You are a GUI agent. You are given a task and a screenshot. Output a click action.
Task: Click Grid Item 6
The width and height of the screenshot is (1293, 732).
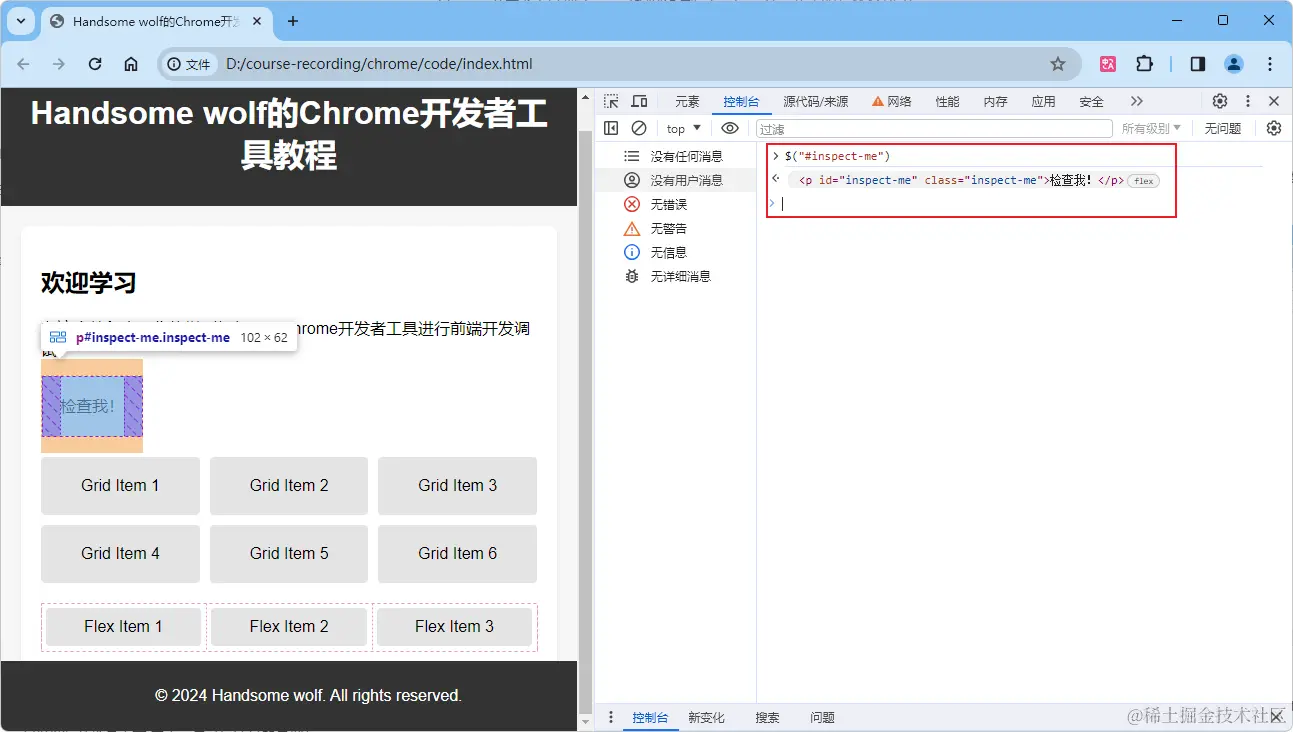[x=457, y=553]
